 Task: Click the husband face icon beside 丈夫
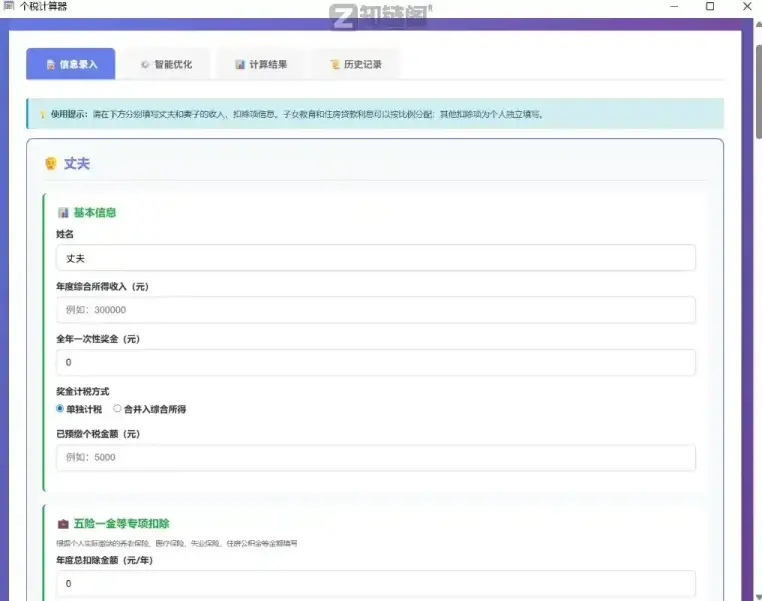[51, 163]
